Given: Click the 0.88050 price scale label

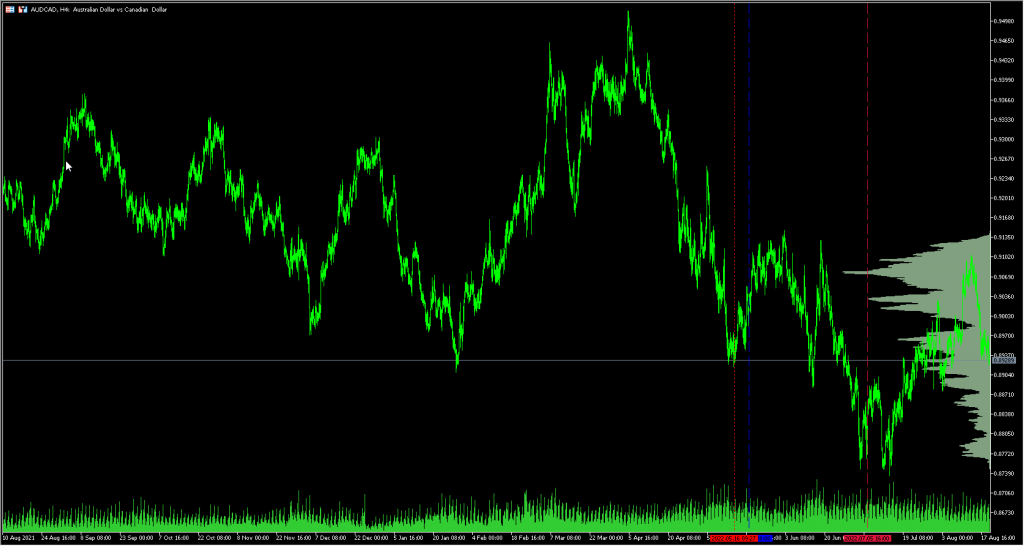Looking at the screenshot, I should coord(1003,434).
